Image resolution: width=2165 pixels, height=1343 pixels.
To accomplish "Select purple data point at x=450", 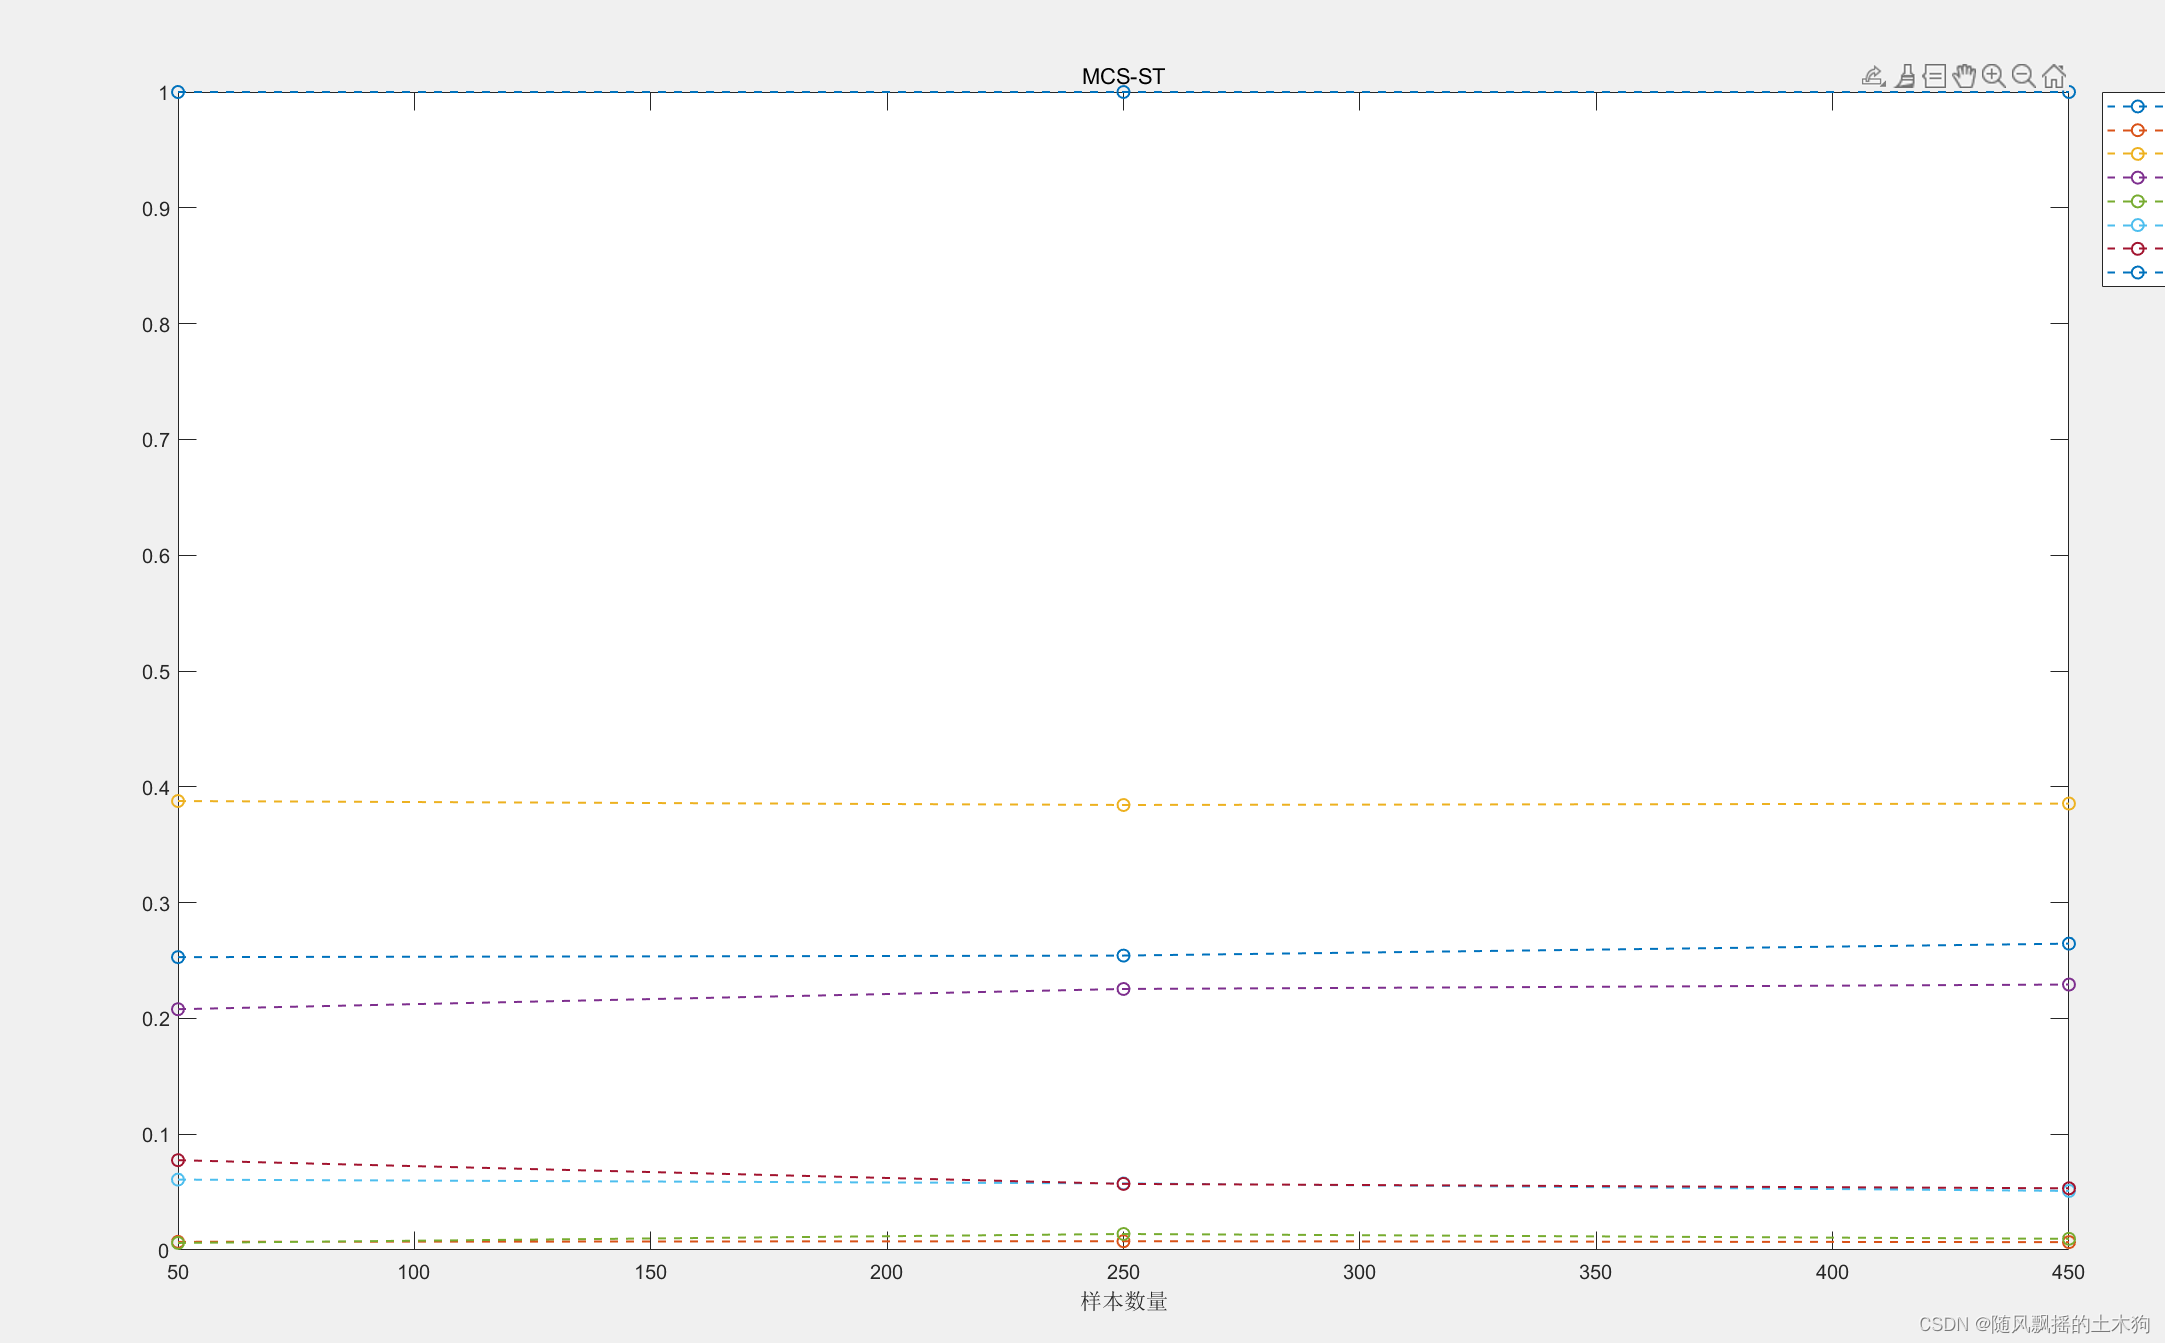I will [x=2068, y=985].
